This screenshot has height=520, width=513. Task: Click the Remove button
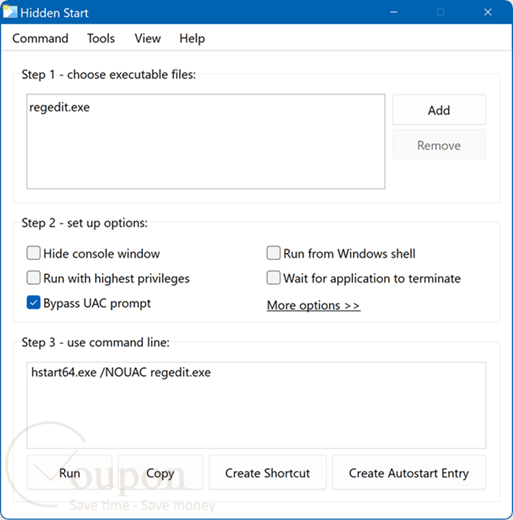click(439, 145)
